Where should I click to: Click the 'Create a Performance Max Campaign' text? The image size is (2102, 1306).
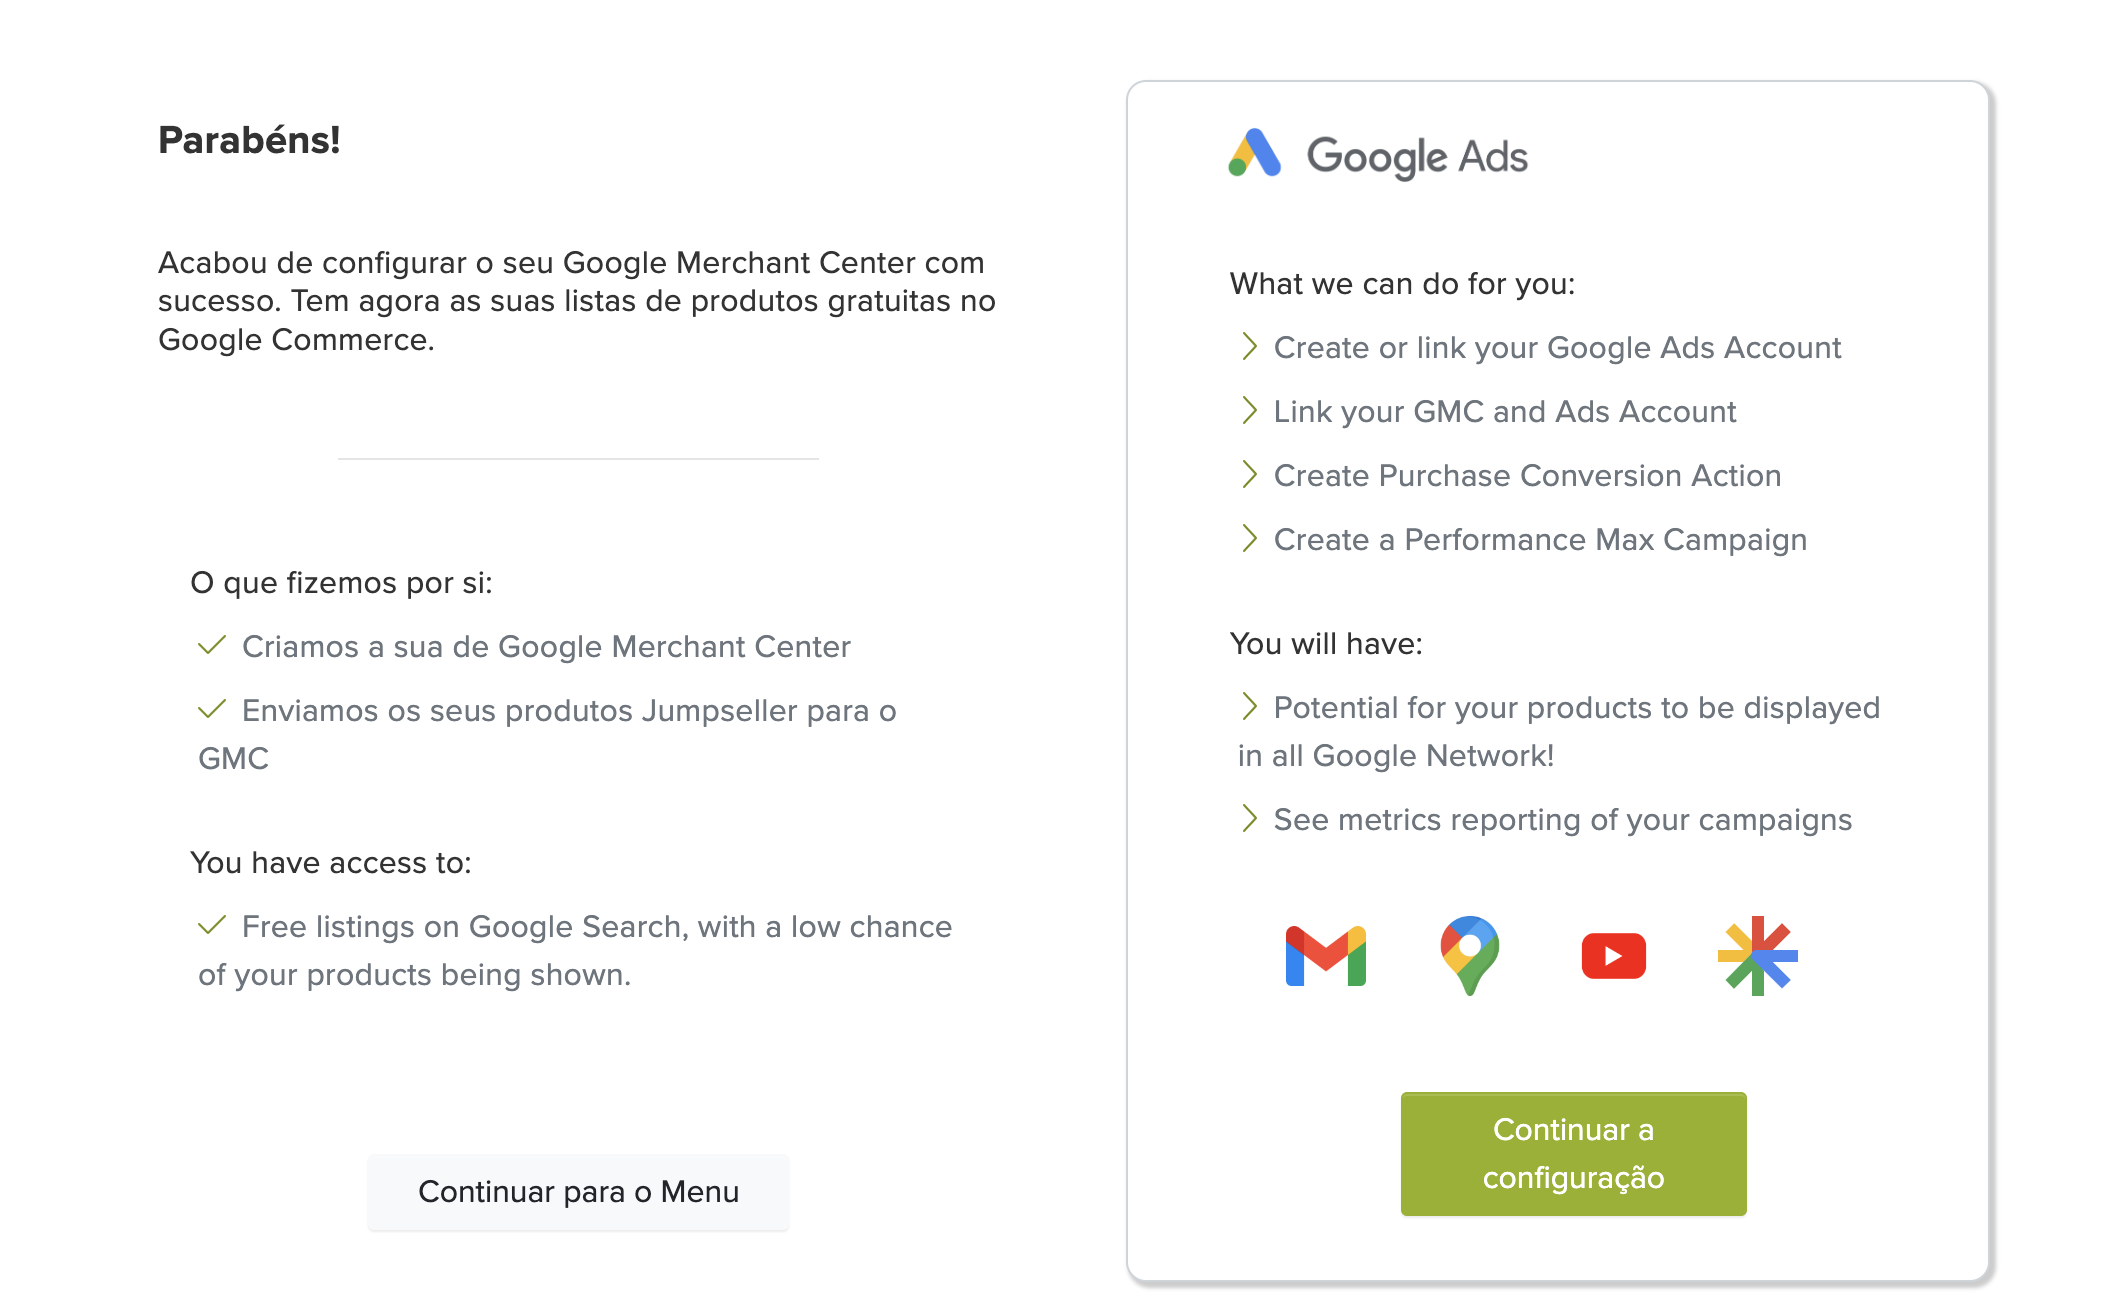(x=1540, y=540)
